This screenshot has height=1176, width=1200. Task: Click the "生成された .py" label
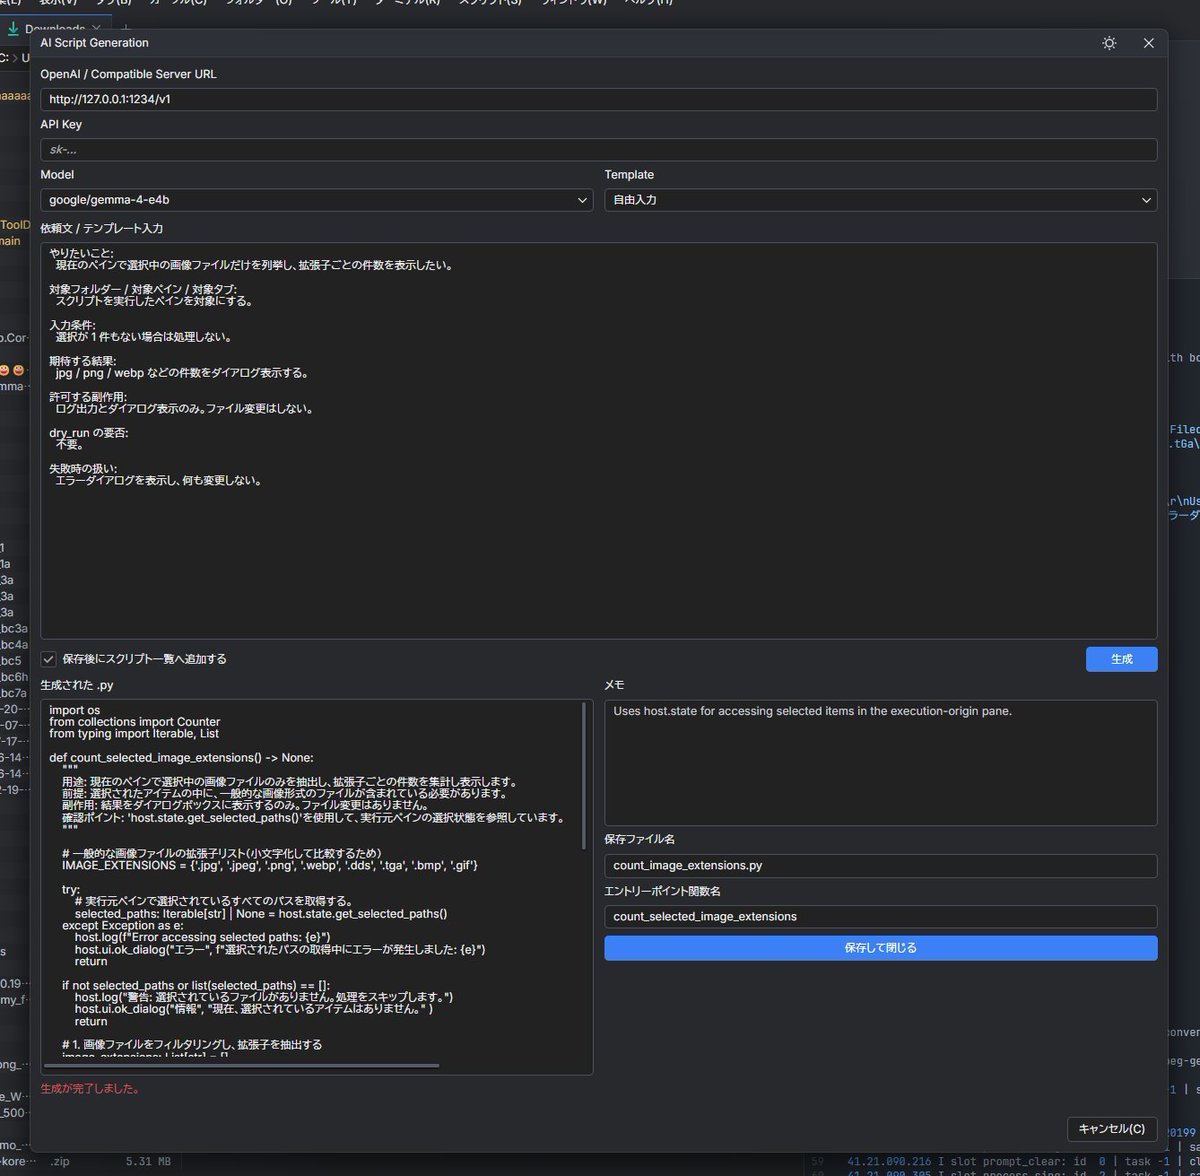(x=77, y=684)
